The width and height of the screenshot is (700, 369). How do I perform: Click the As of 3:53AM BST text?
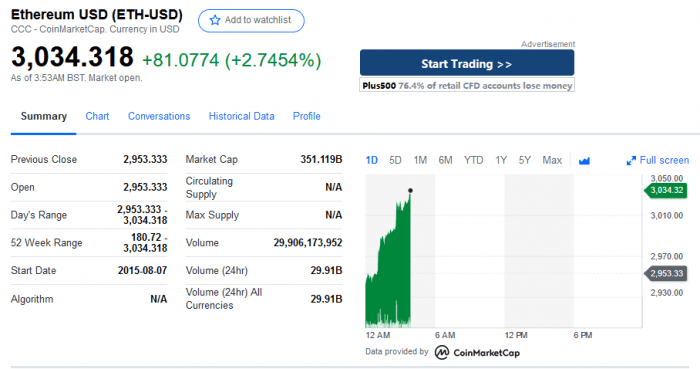coord(77,78)
